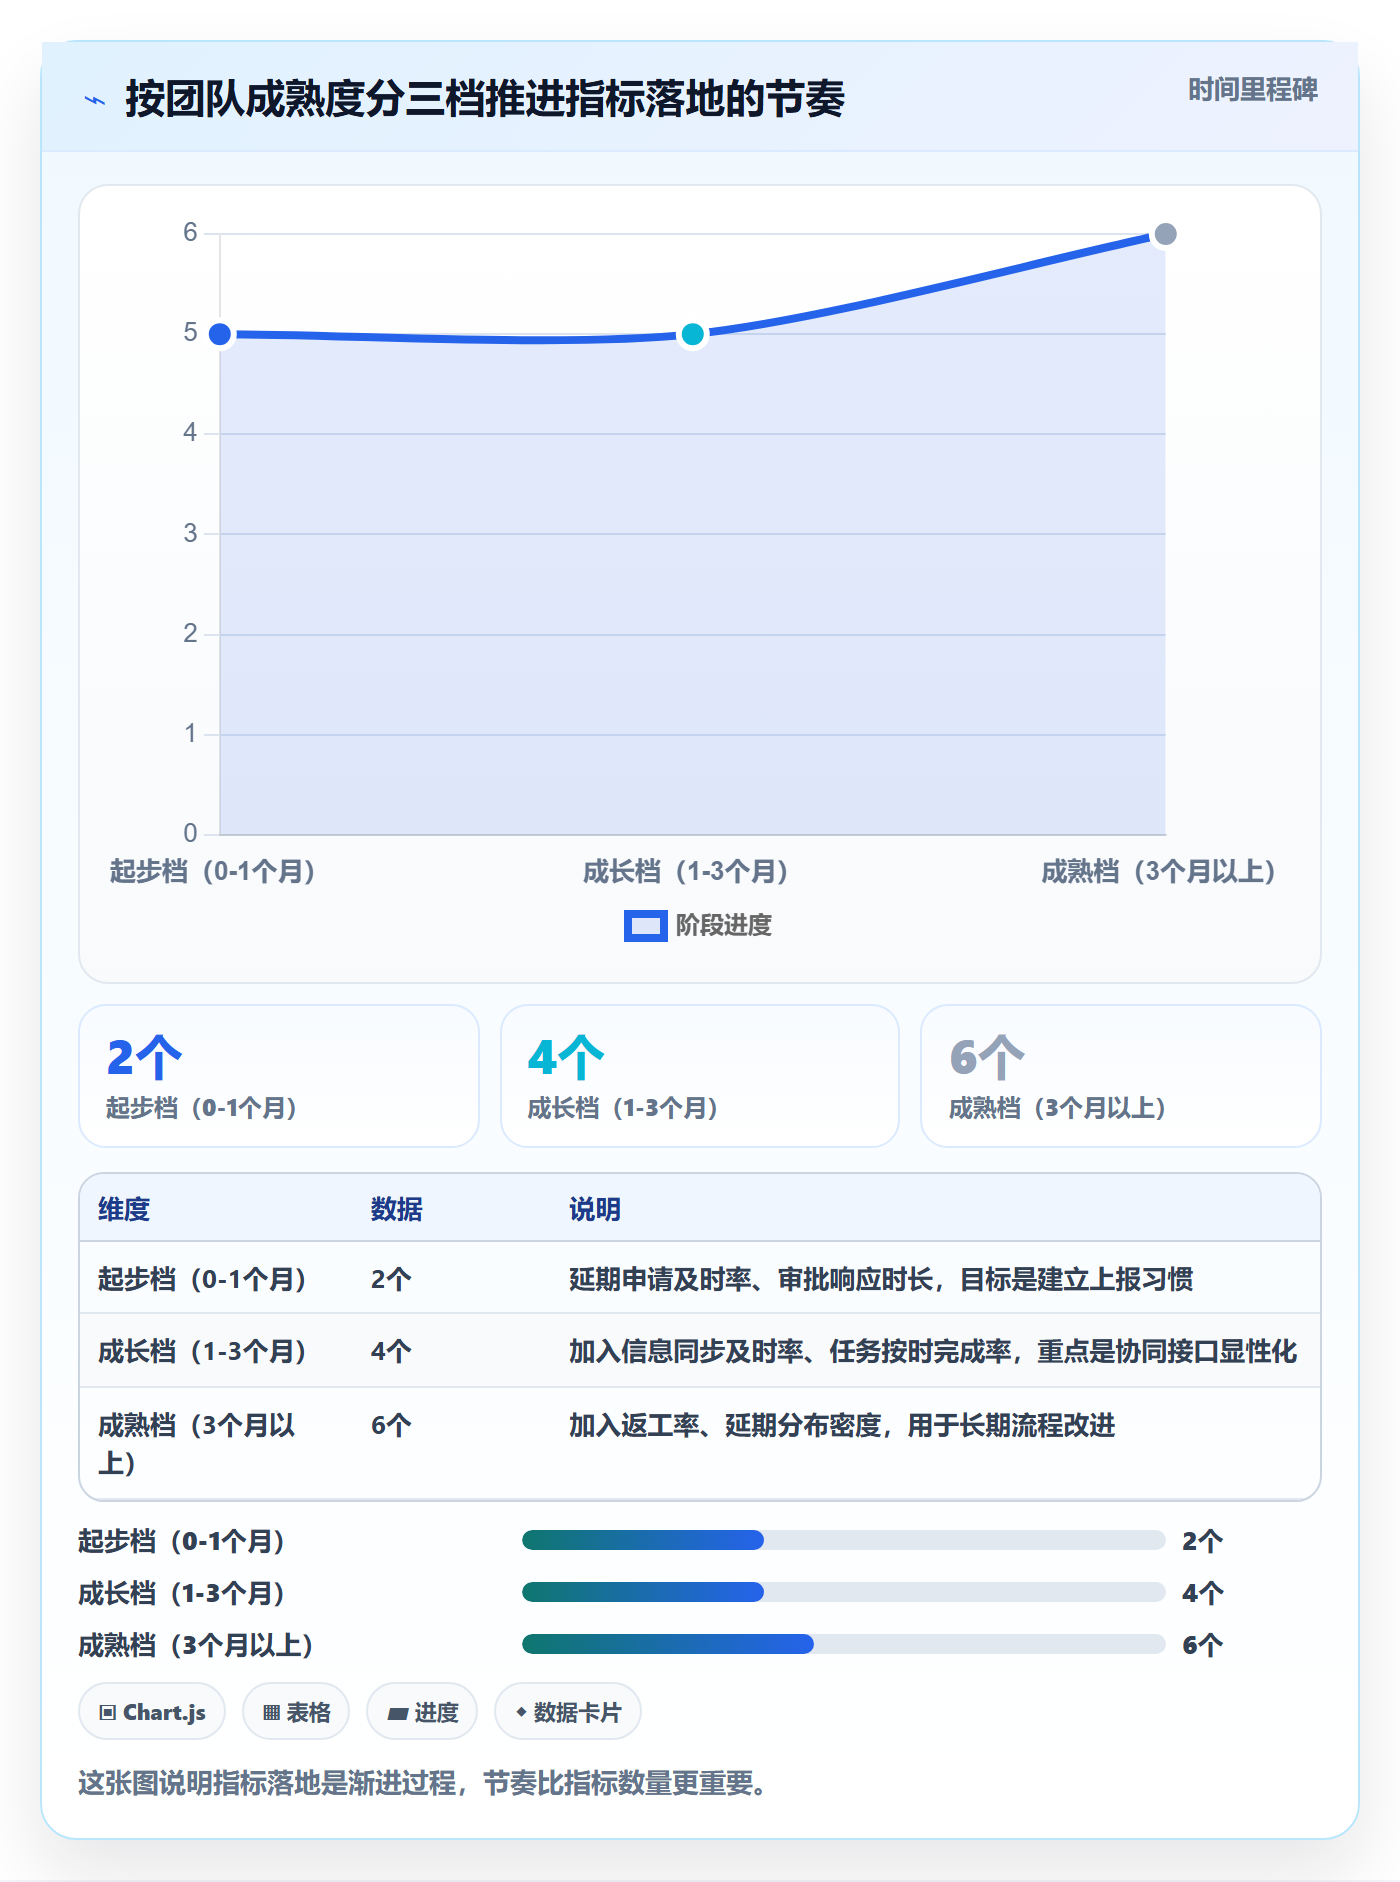1400x1882 pixels.
Task: Toggle the 阶段进度 legend swatch
Action: coord(645,926)
